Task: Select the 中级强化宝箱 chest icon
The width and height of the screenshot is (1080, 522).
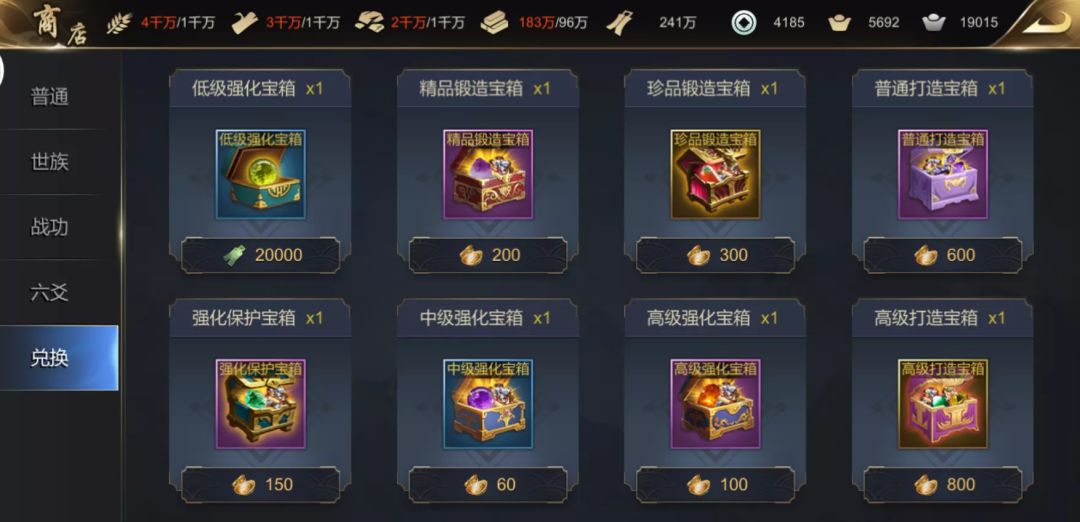Action: (488, 404)
